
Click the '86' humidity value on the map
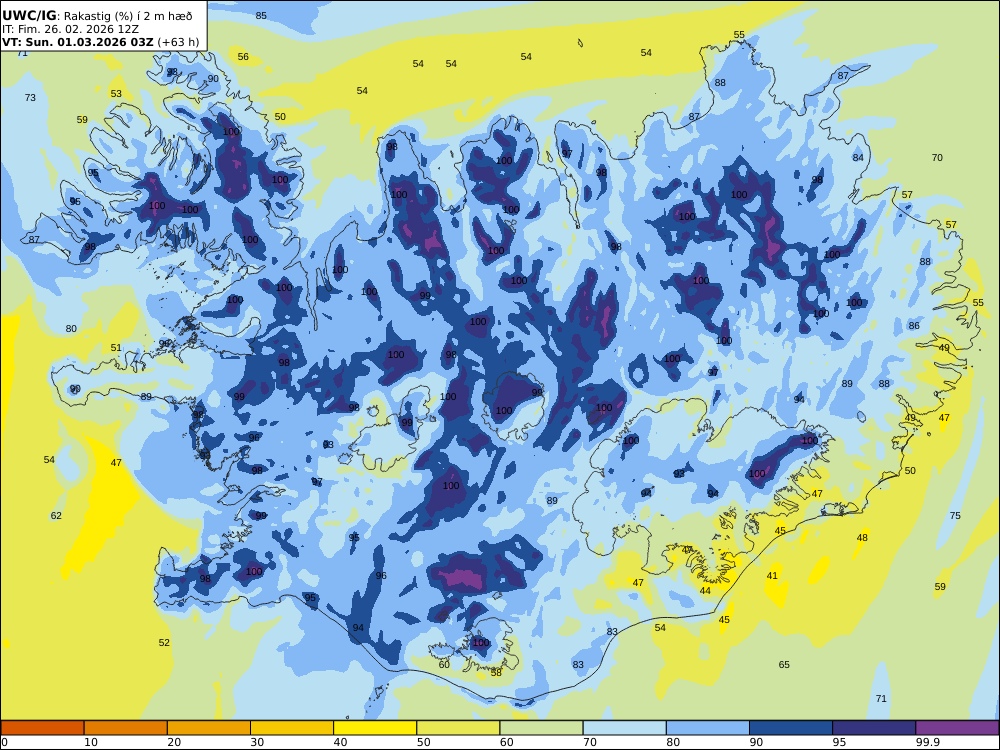(x=914, y=325)
